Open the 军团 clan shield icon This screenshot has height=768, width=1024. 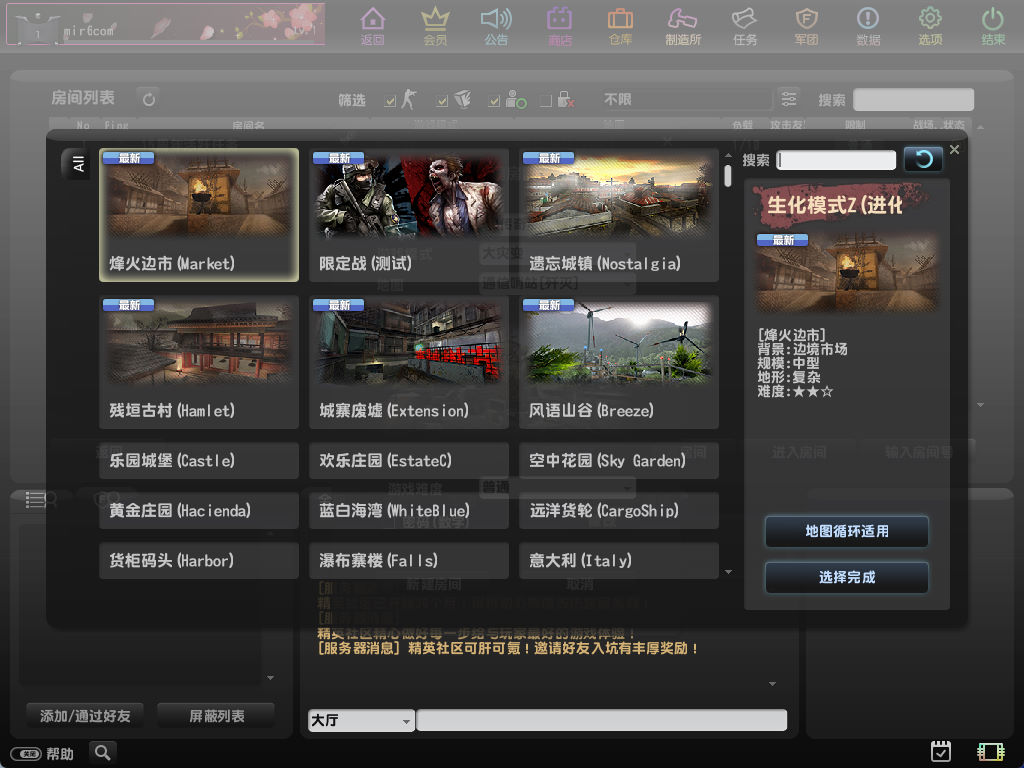[x=807, y=26]
